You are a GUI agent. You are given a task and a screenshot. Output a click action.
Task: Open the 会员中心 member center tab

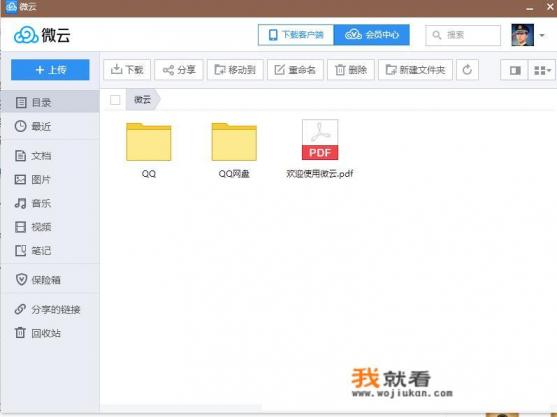click(372, 35)
